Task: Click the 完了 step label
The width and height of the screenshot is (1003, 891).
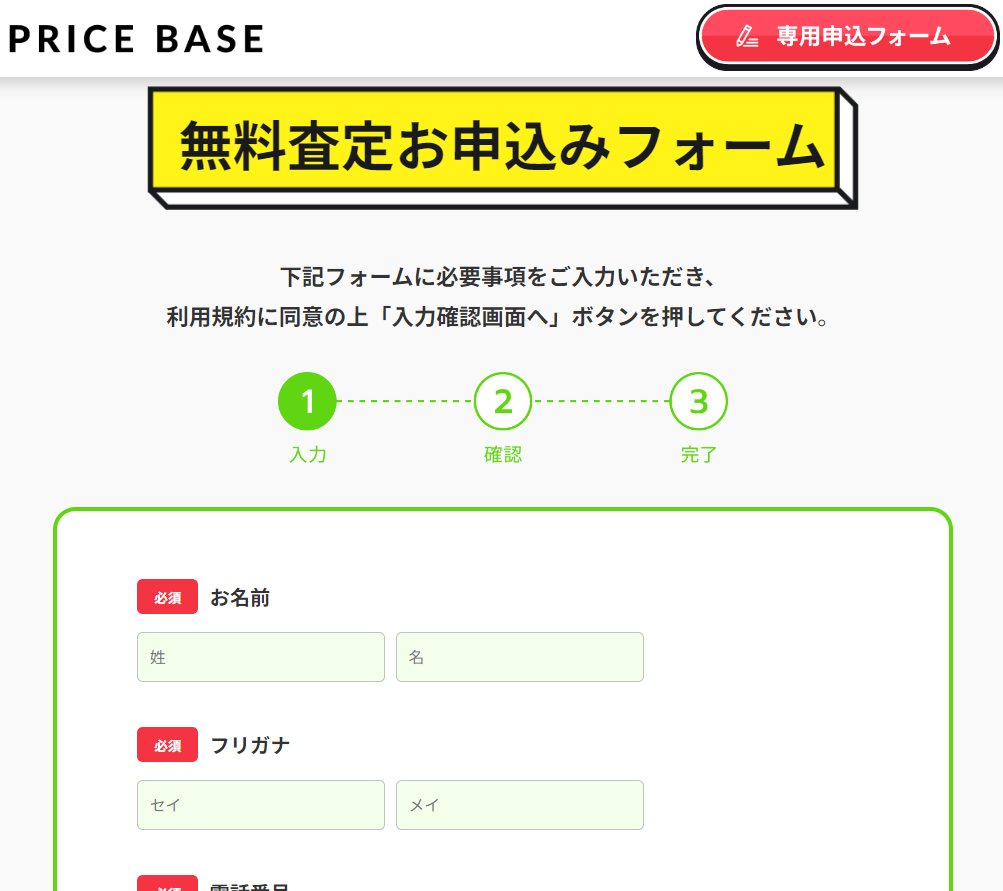Action: coord(699,455)
